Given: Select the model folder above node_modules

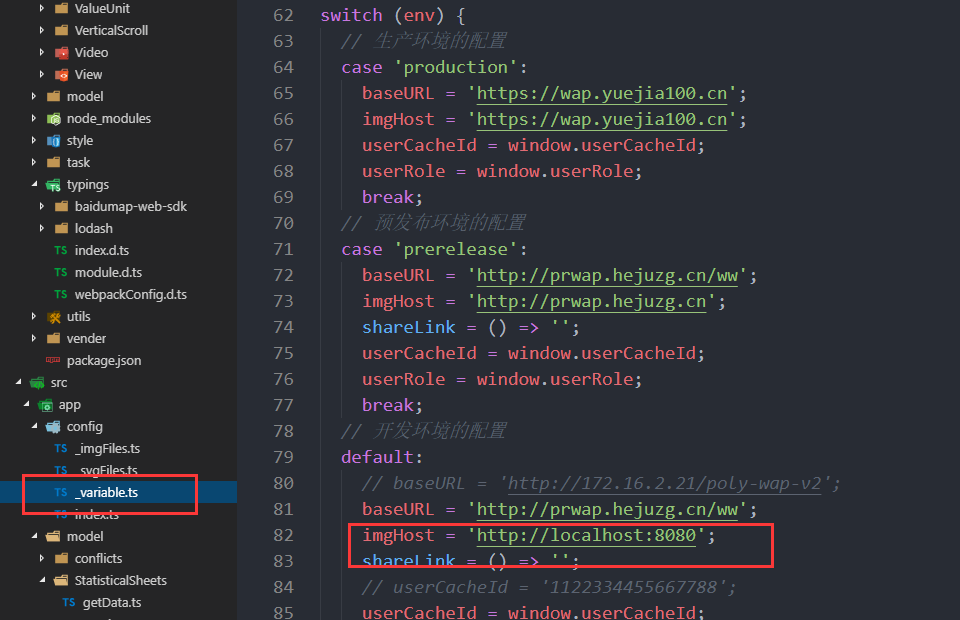Looking at the screenshot, I should point(85,97).
